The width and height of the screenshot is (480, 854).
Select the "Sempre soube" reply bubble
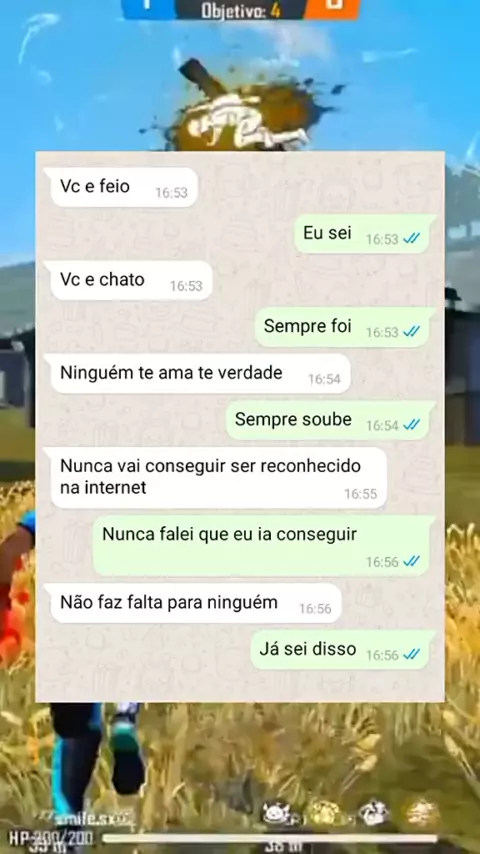click(x=331, y=420)
